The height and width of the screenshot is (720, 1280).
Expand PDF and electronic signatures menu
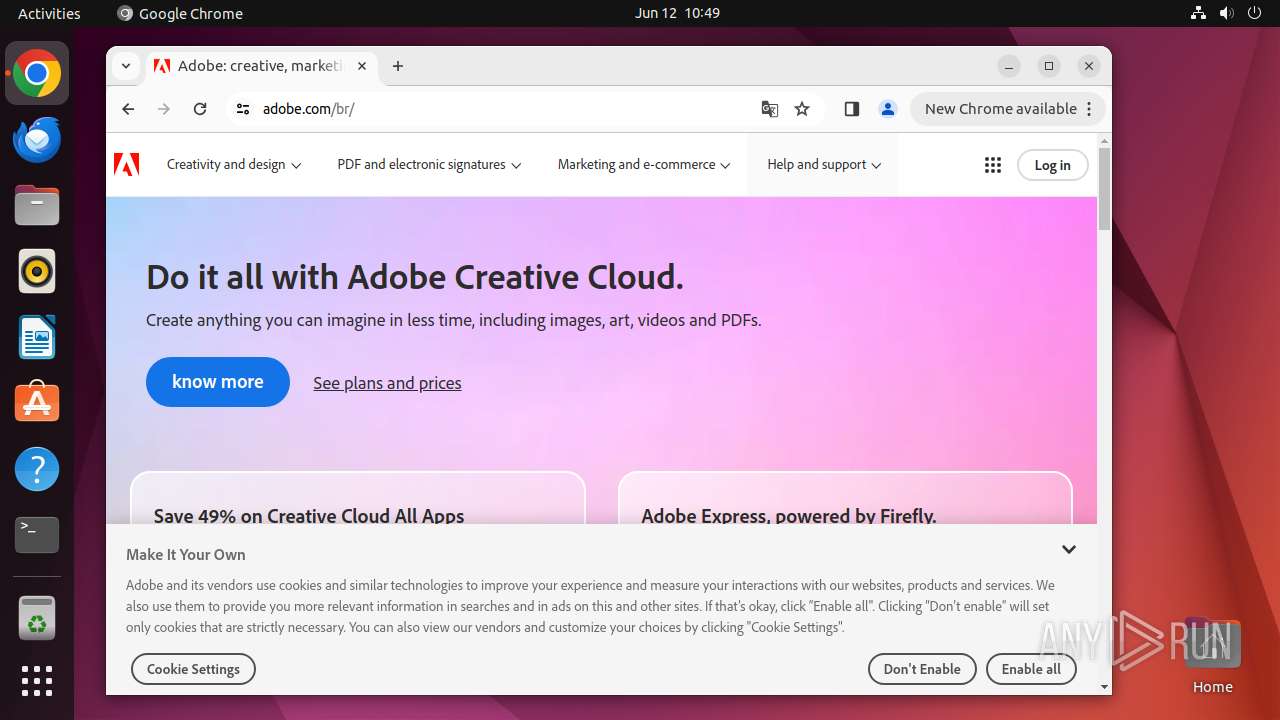[x=429, y=165]
